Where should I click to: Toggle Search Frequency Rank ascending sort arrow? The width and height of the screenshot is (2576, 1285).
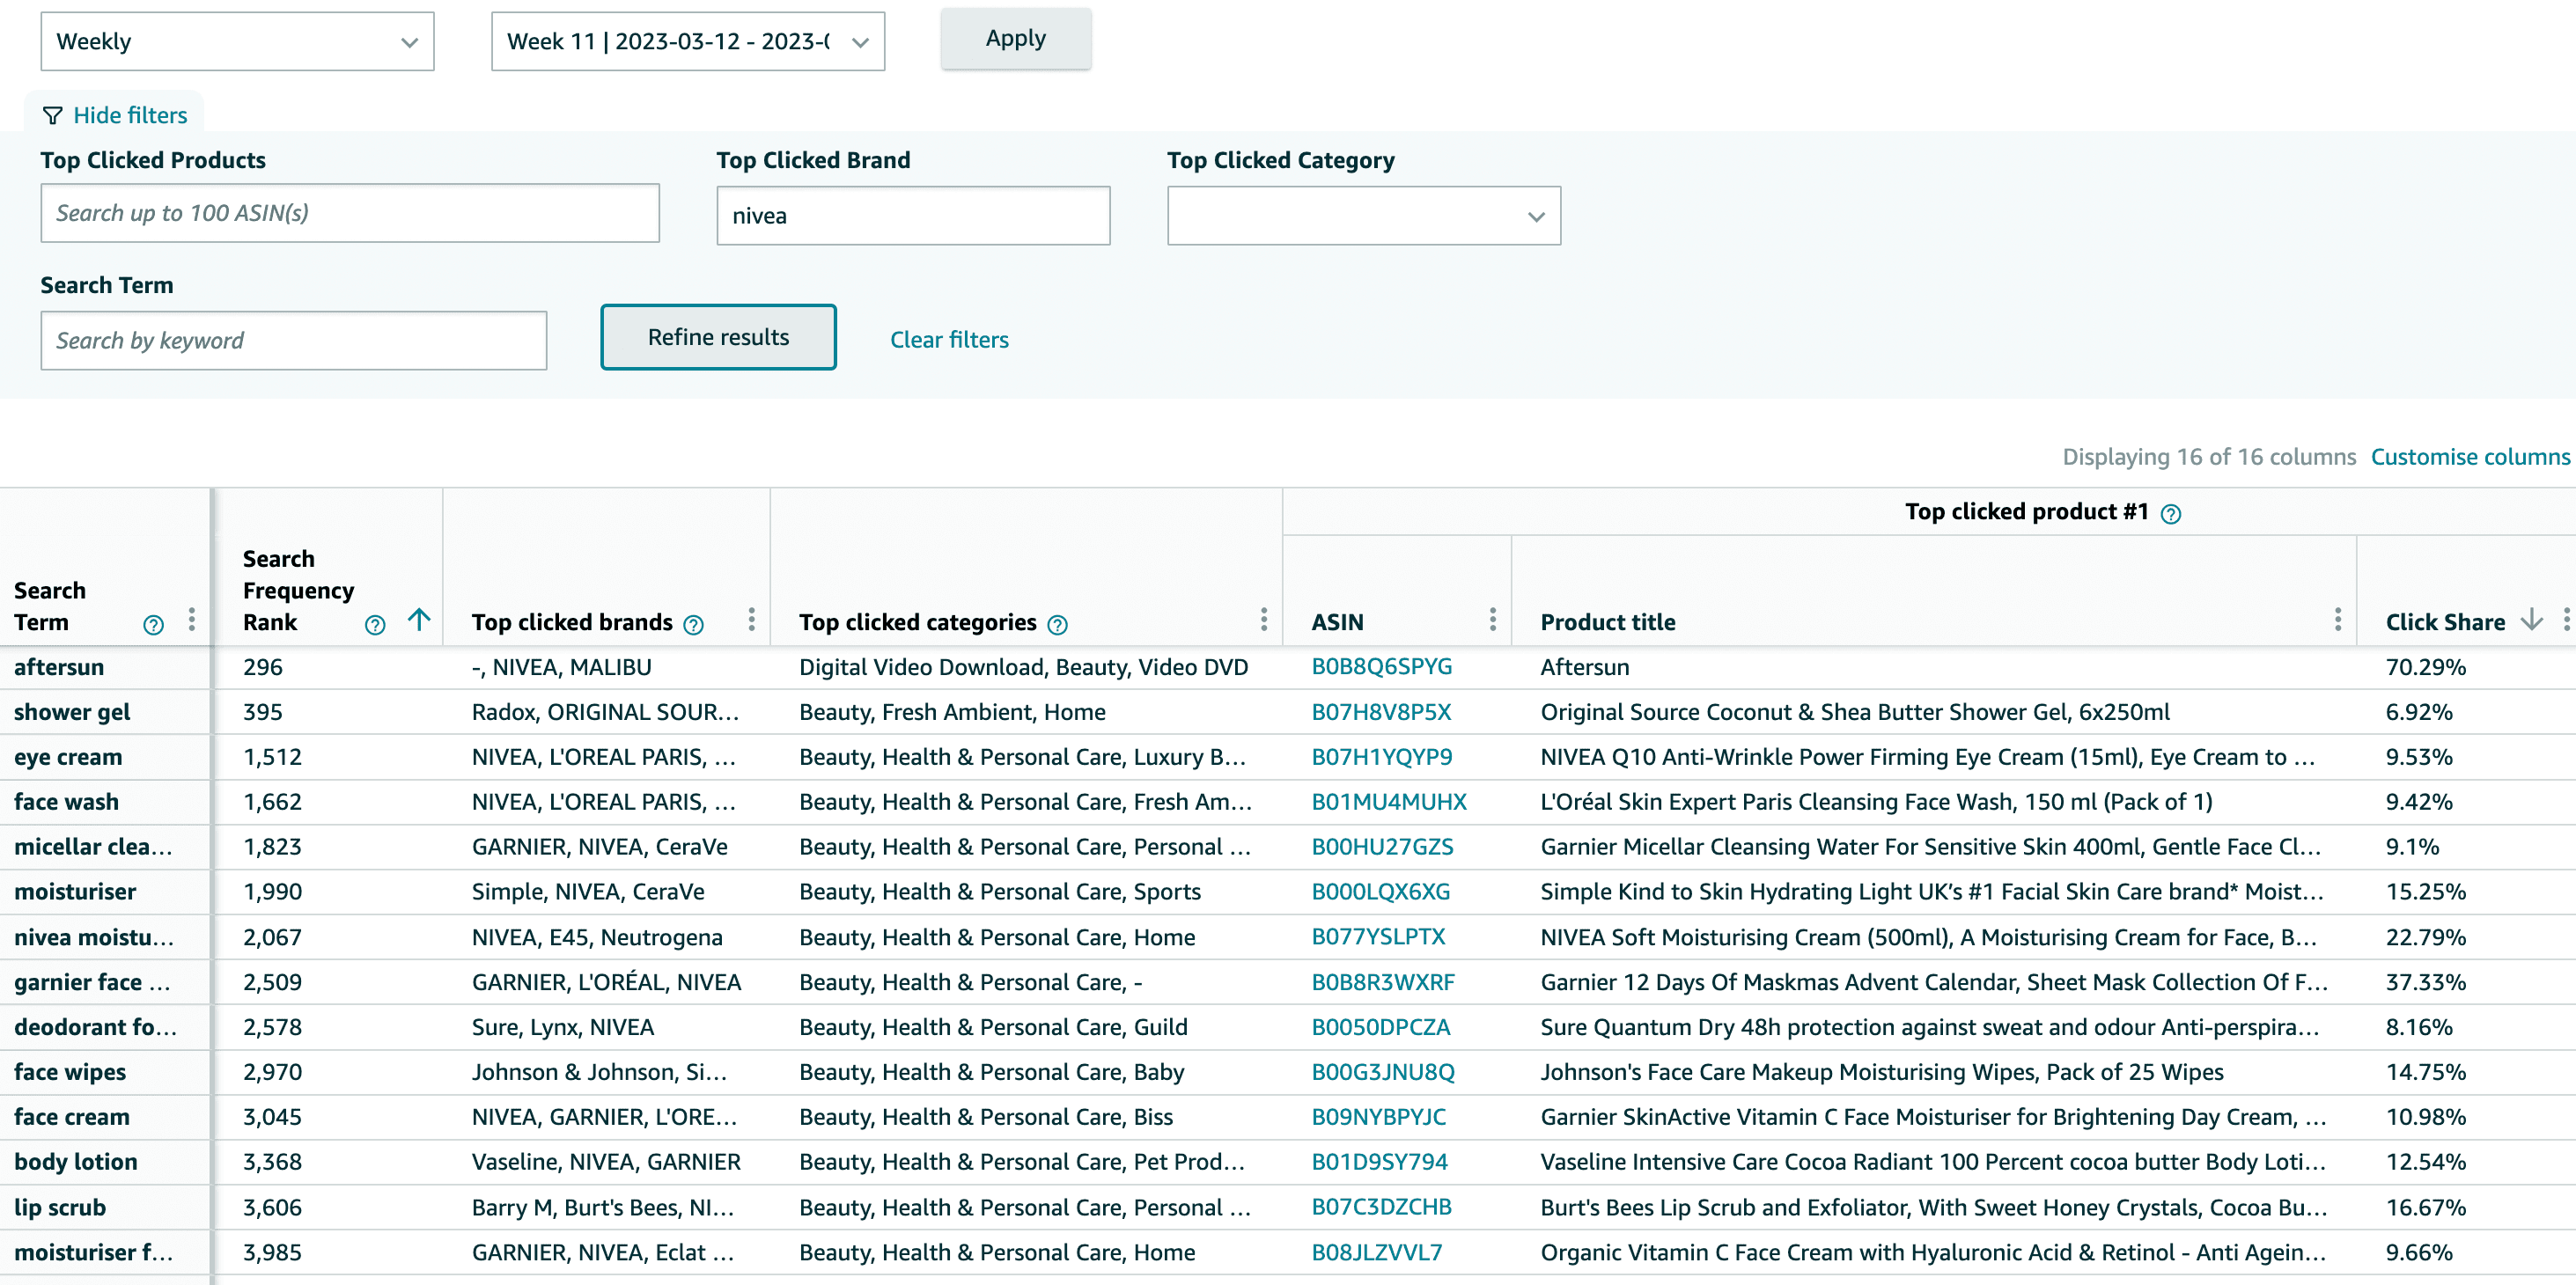point(420,620)
